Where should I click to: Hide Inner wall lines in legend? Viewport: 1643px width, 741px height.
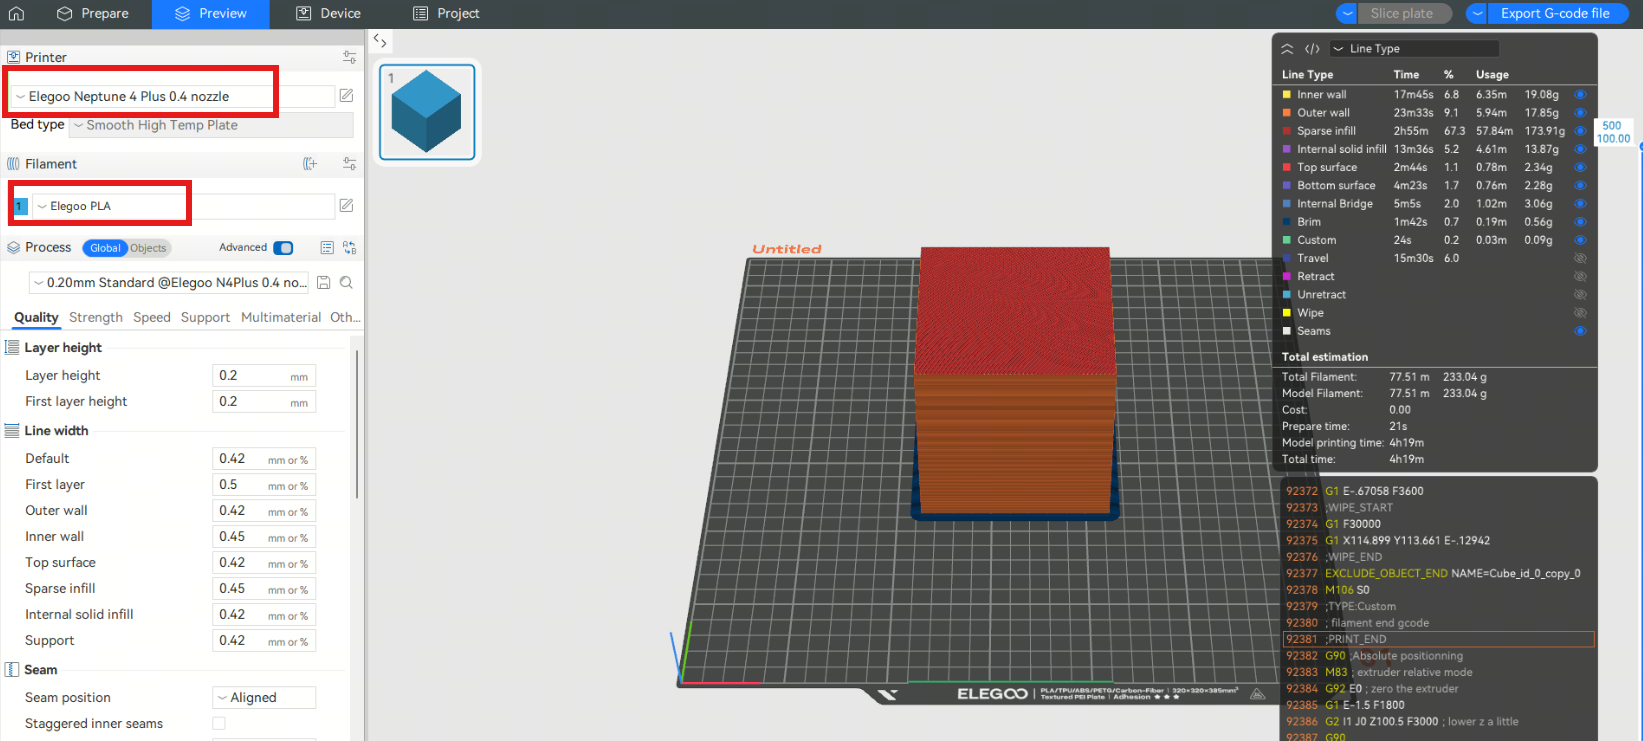pos(1580,95)
